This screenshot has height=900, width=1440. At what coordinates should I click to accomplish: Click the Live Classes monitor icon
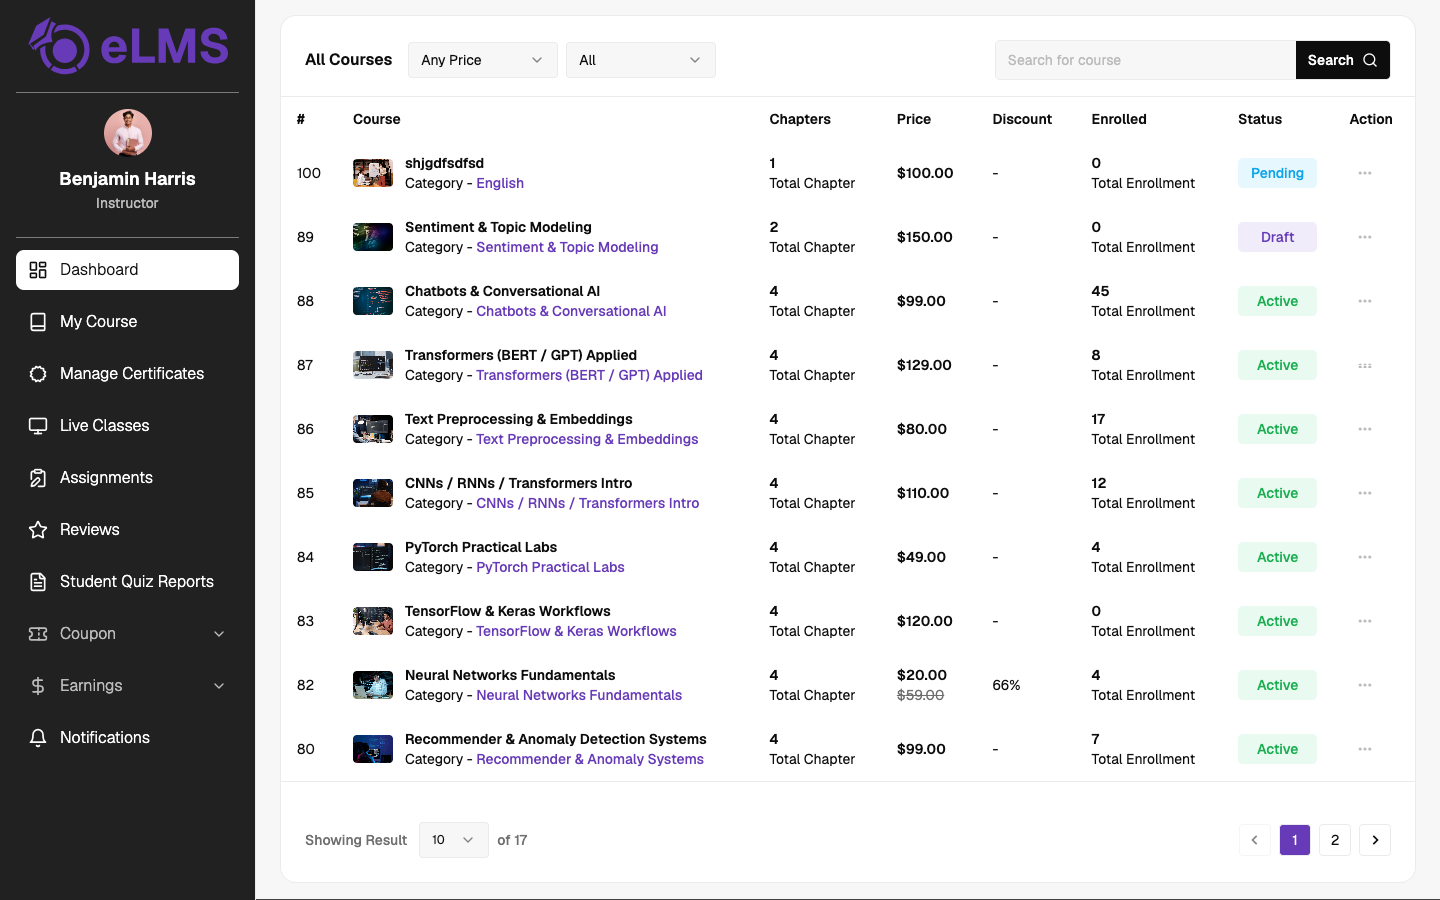(x=38, y=426)
